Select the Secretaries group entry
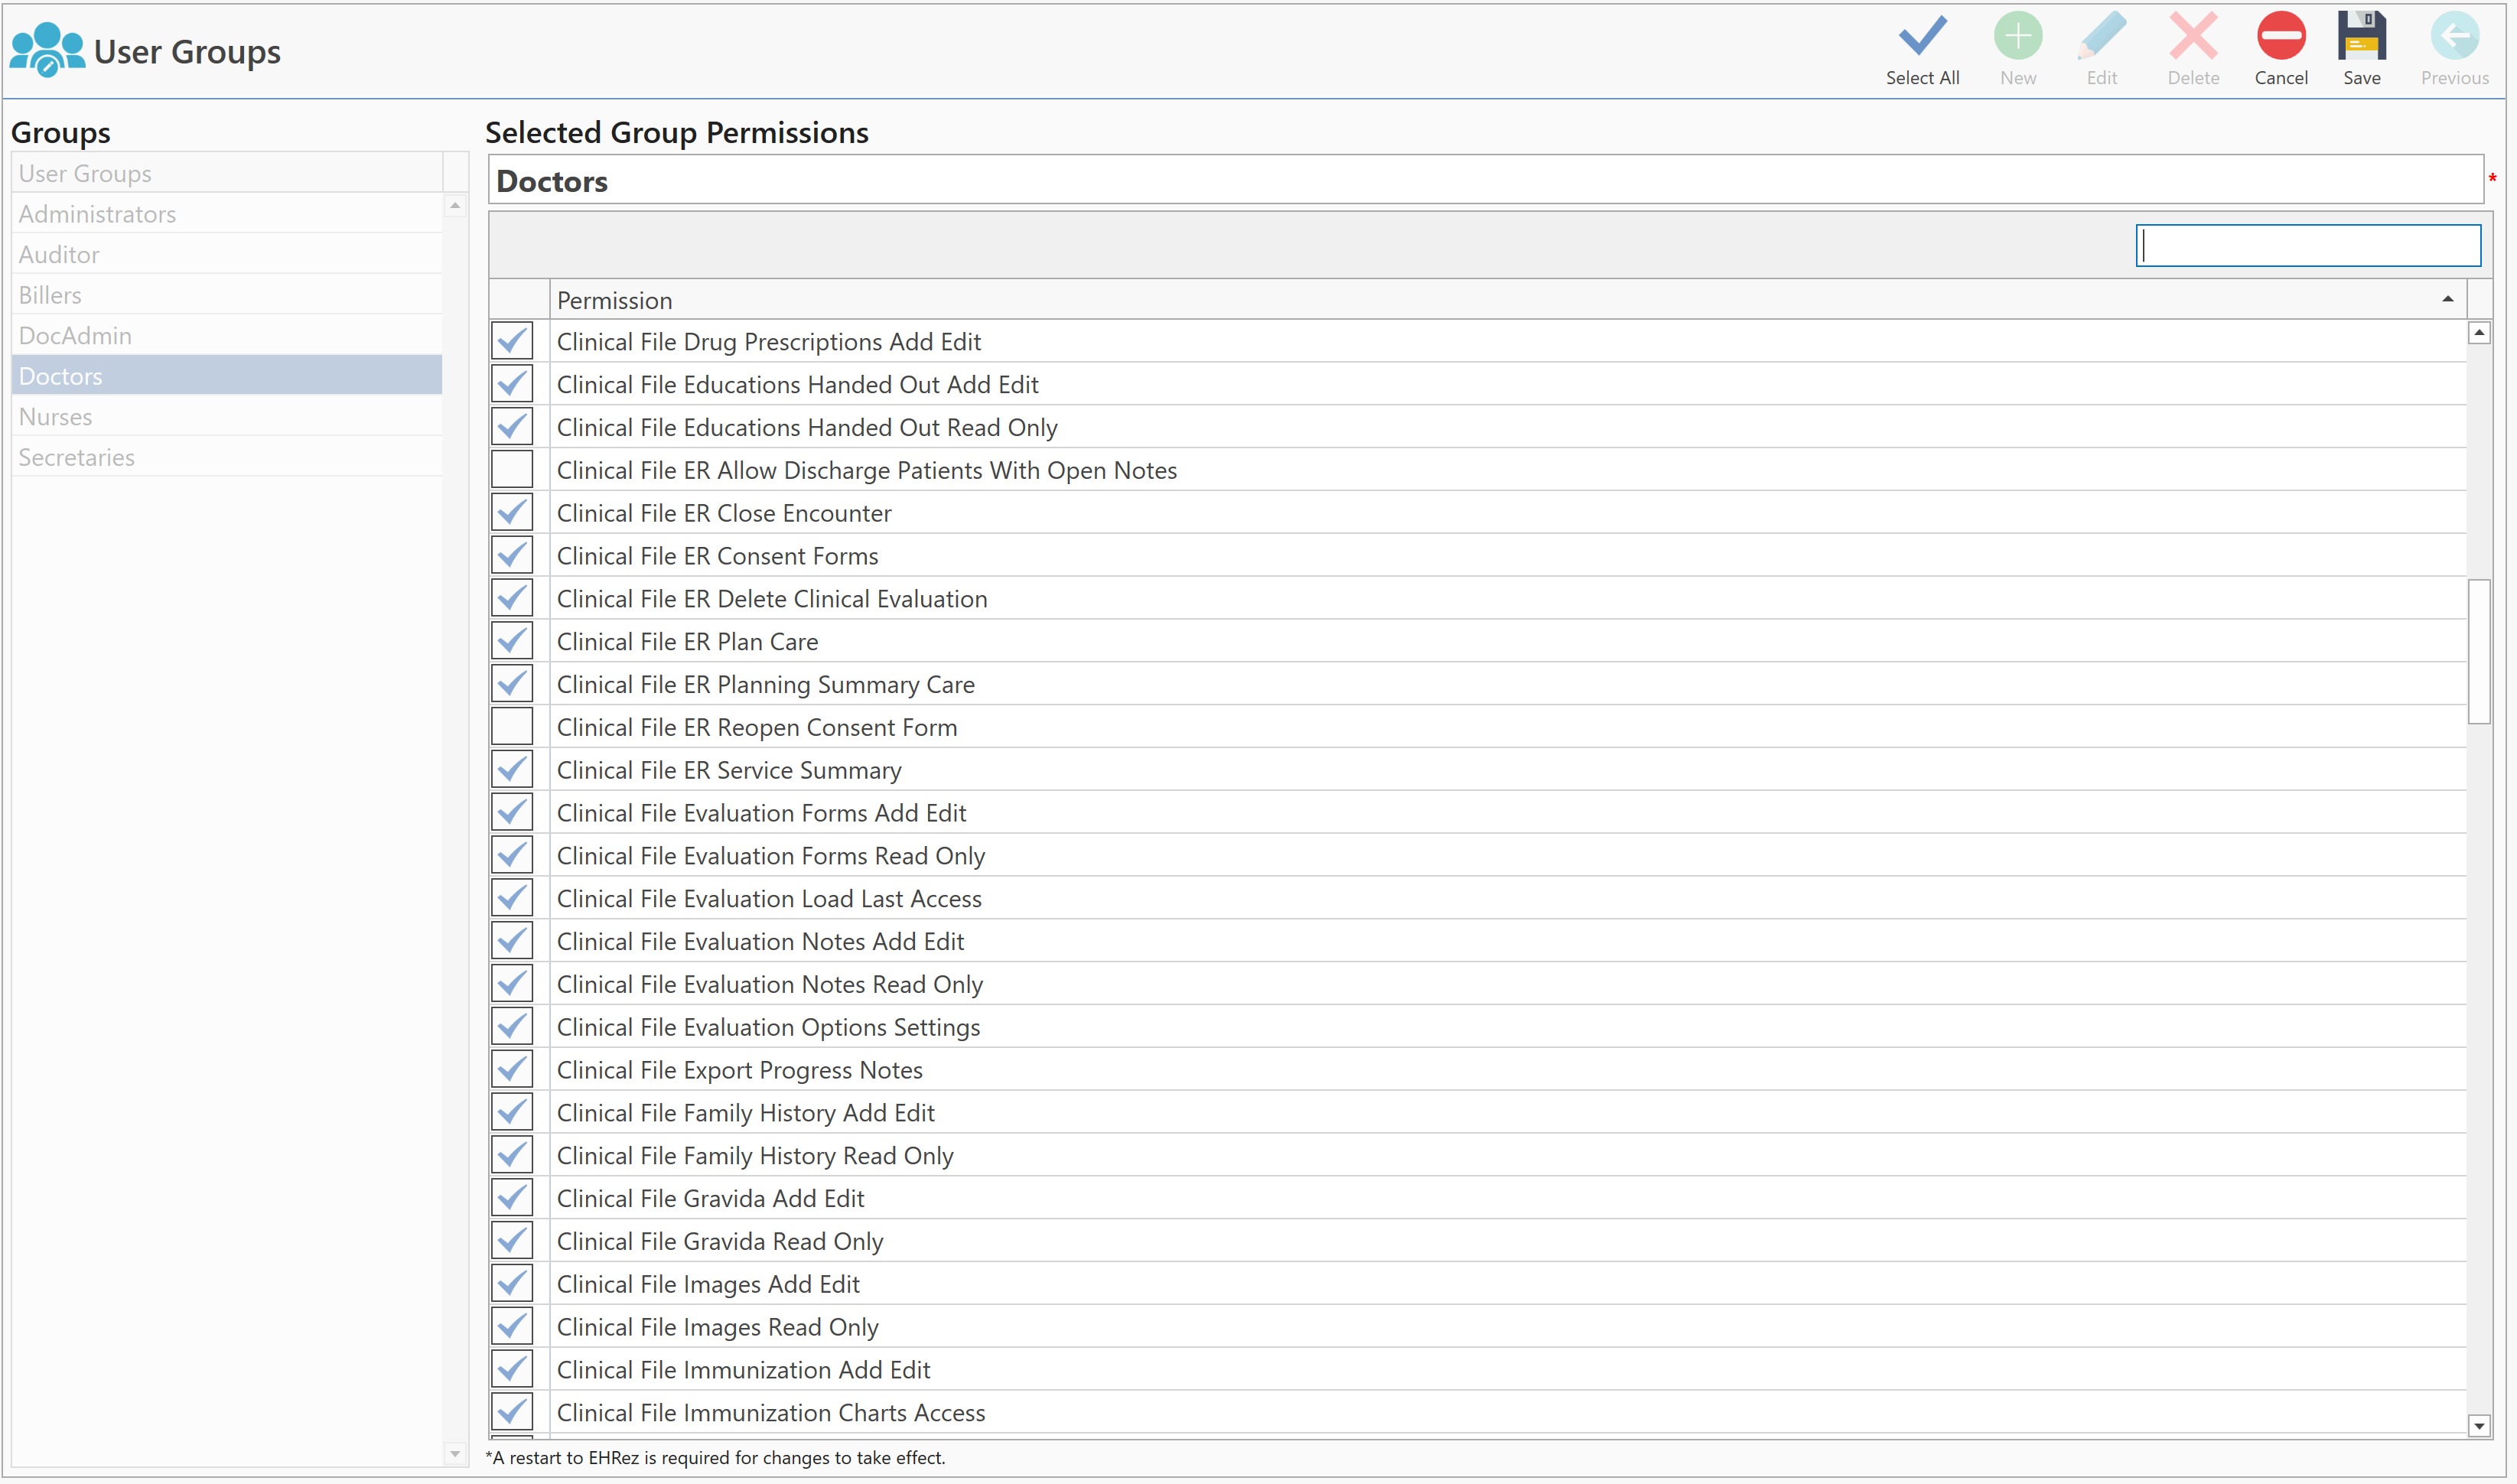The width and height of the screenshot is (2517, 1484). point(76,457)
